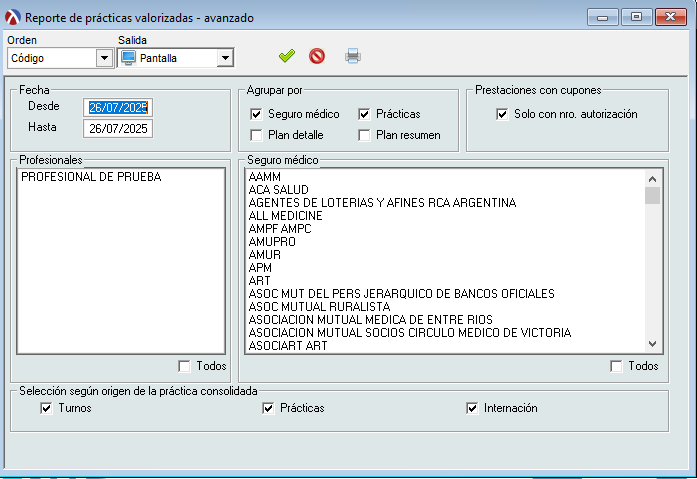The height and width of the screenshot is (479, 697).
Task: Click the Desde date field
Action: click(117, 106)
